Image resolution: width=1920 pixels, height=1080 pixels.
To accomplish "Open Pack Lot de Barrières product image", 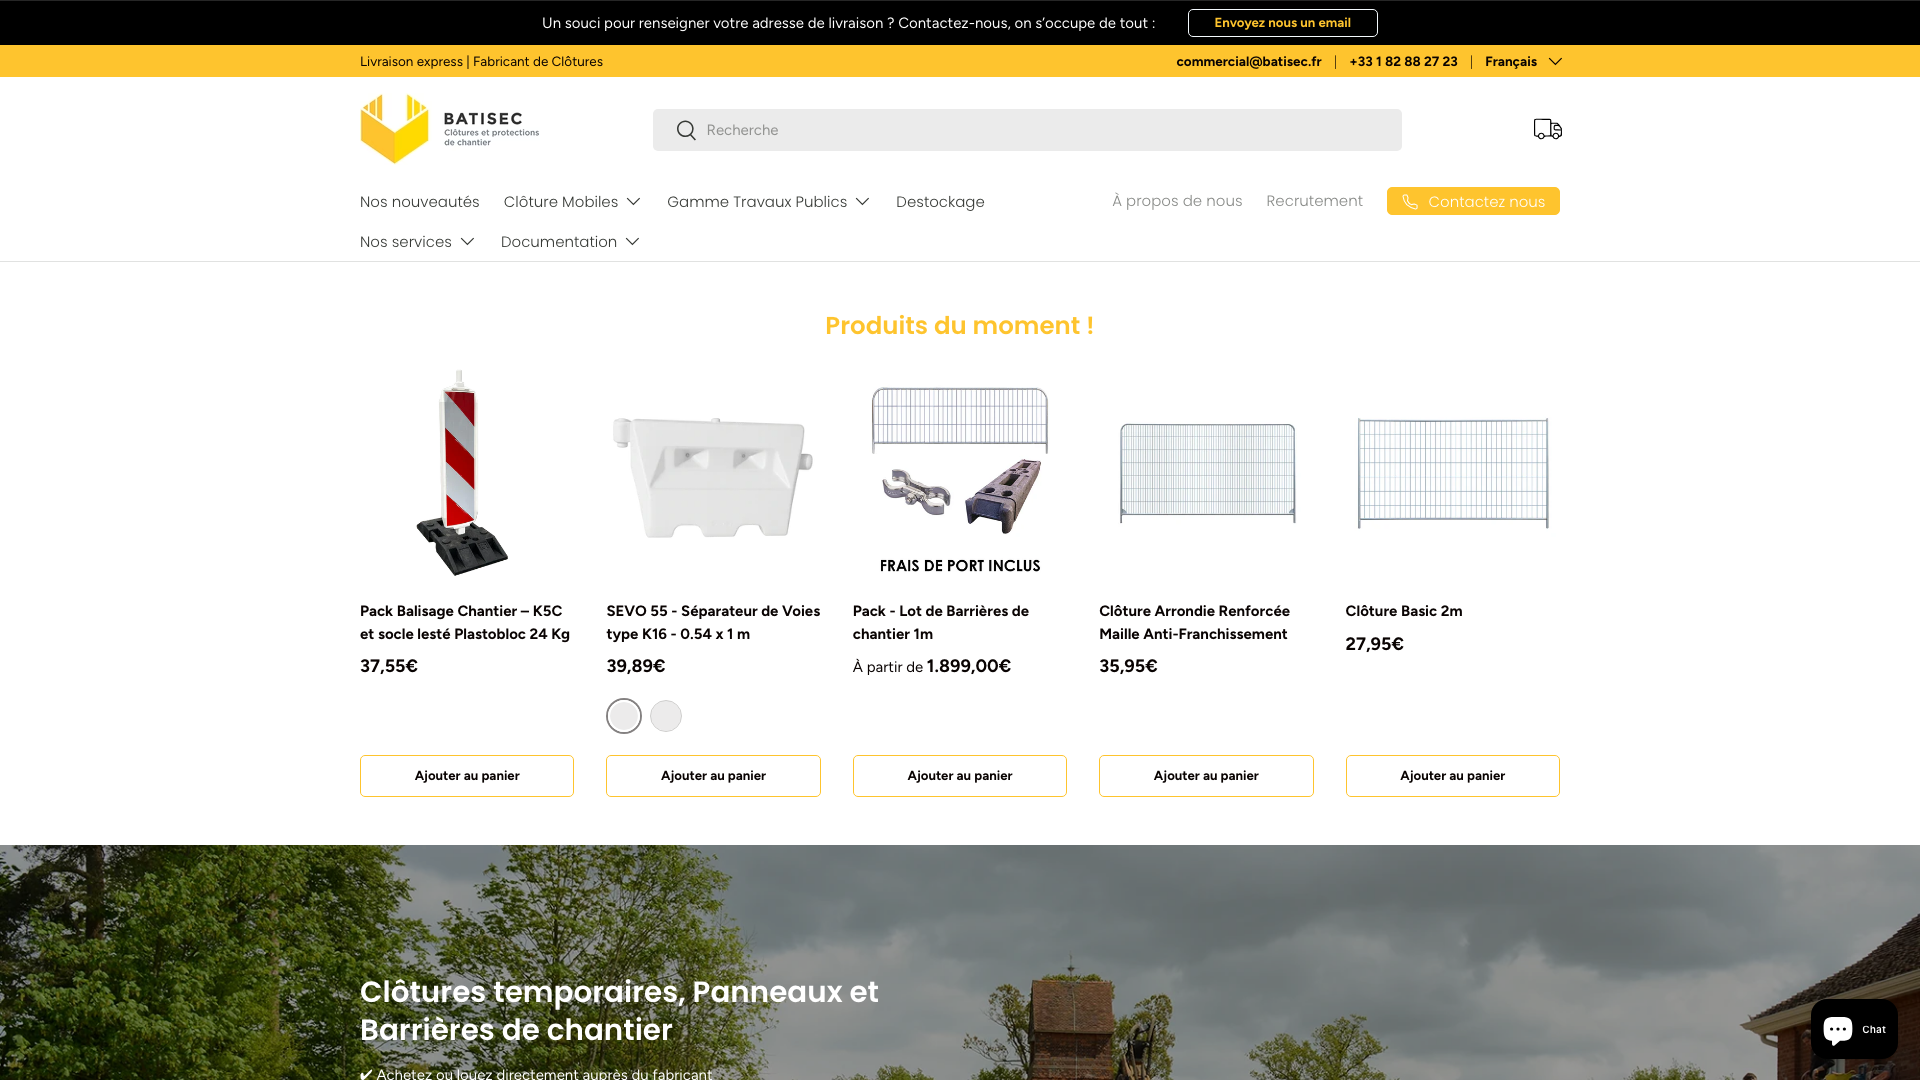I will (960, 475).
